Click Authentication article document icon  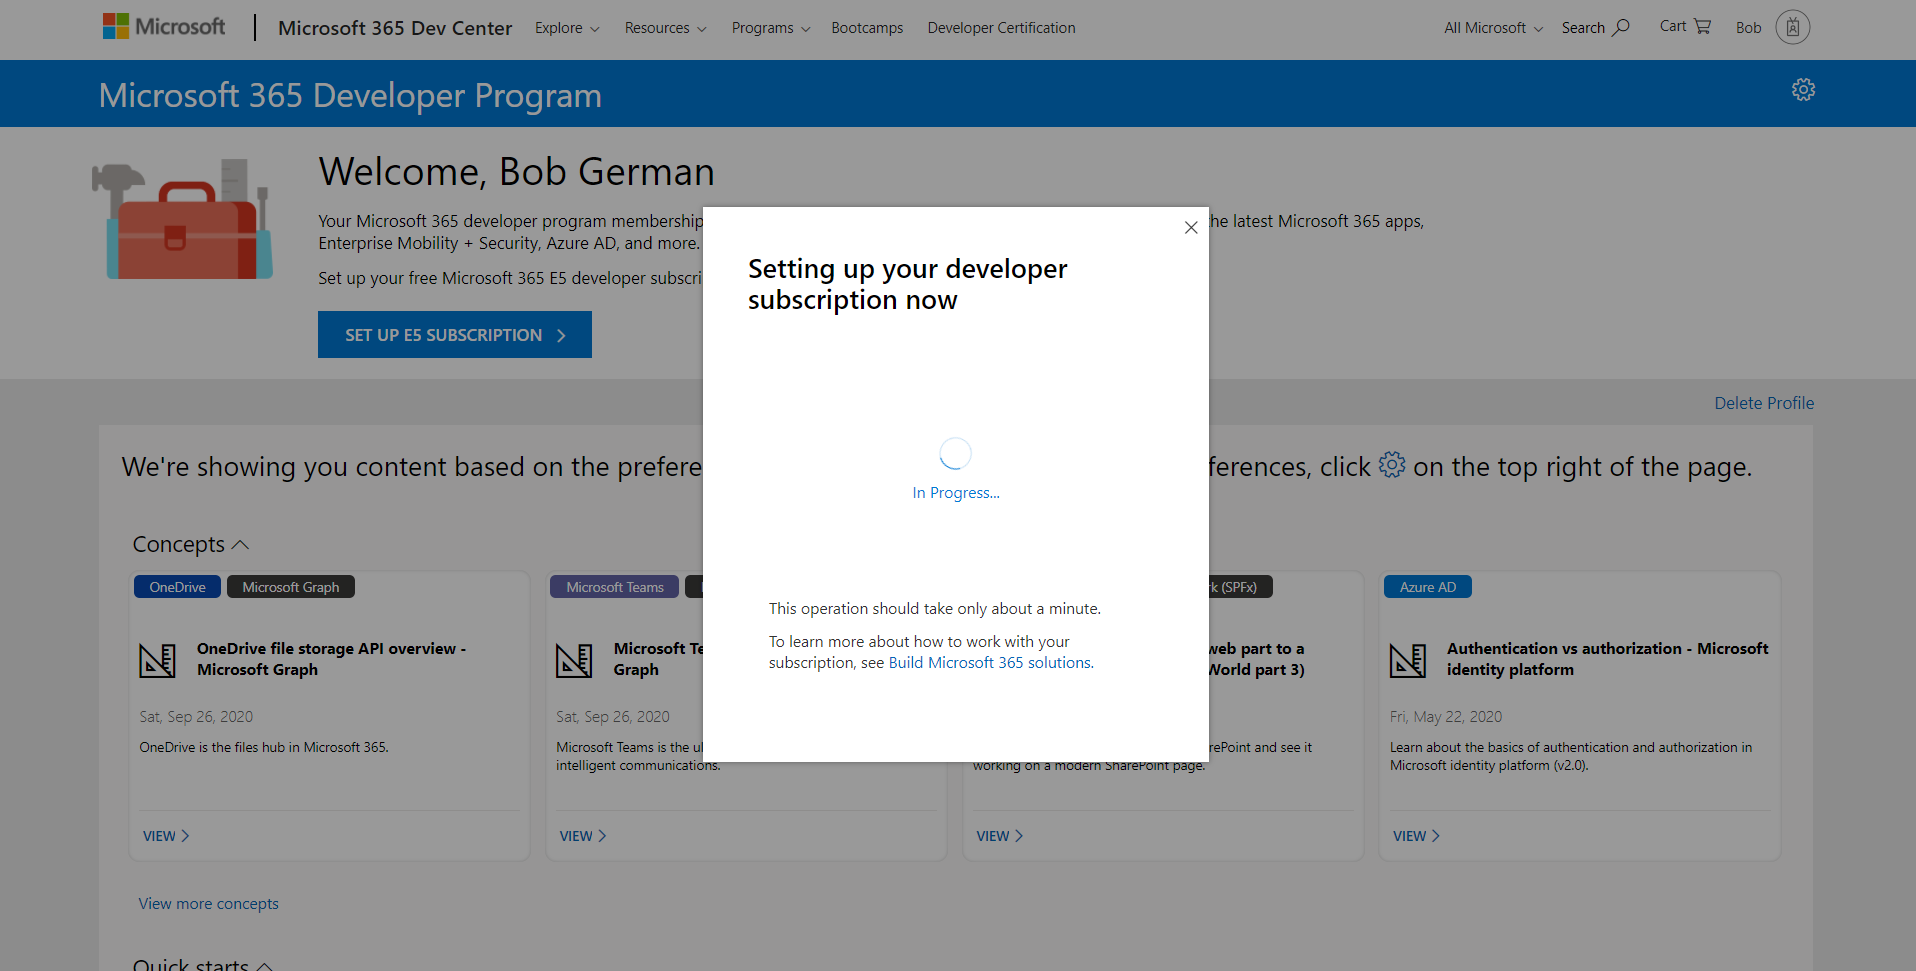(1407, 660)
